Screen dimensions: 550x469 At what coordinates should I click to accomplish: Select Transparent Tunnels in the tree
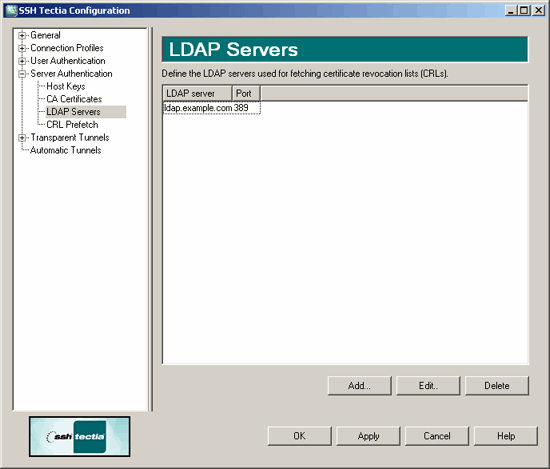pyautogui.click(x=69, y=137)
